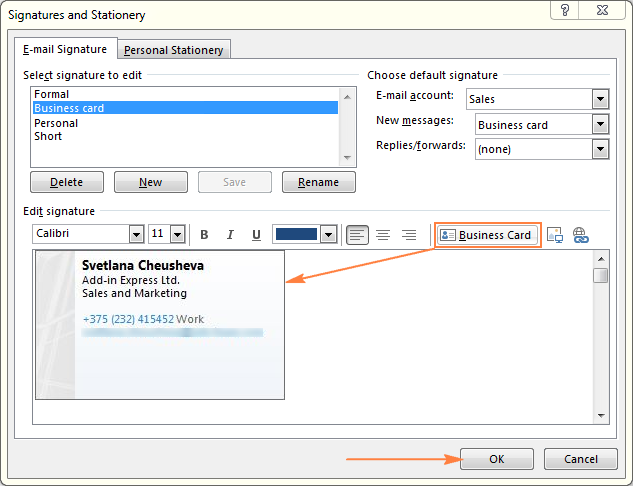This screenshot has width=633, height=486.
Task: Toggle Underline formatting button
Action: click(256, 235)
